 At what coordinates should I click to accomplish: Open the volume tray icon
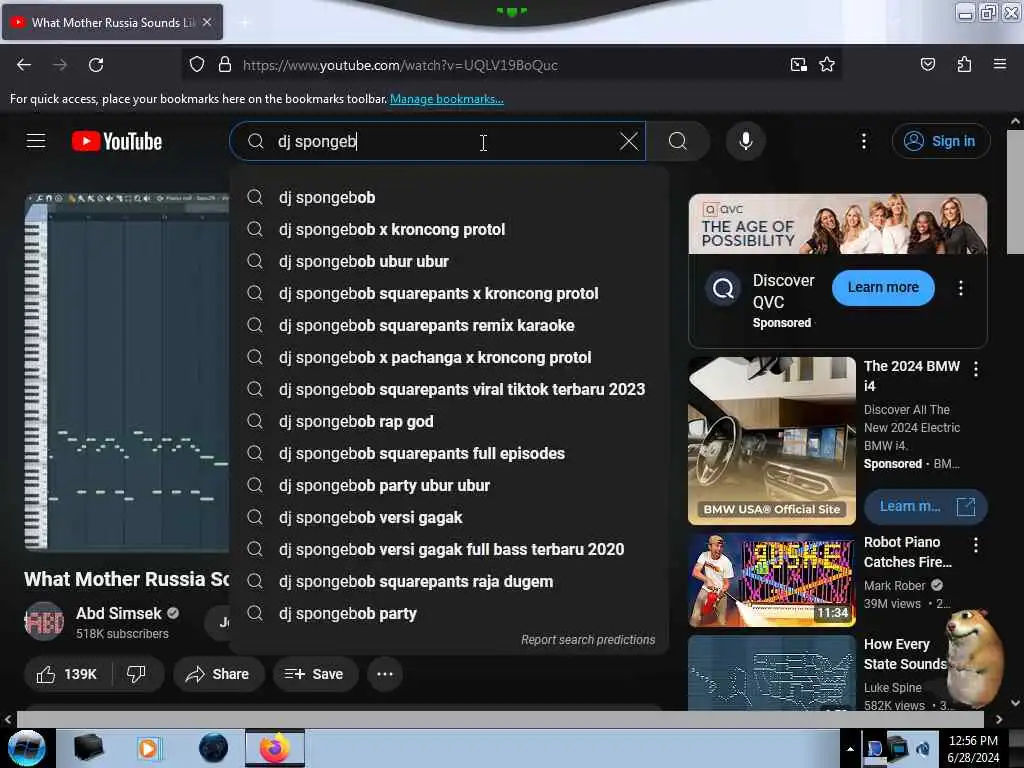tap(922, 748)
